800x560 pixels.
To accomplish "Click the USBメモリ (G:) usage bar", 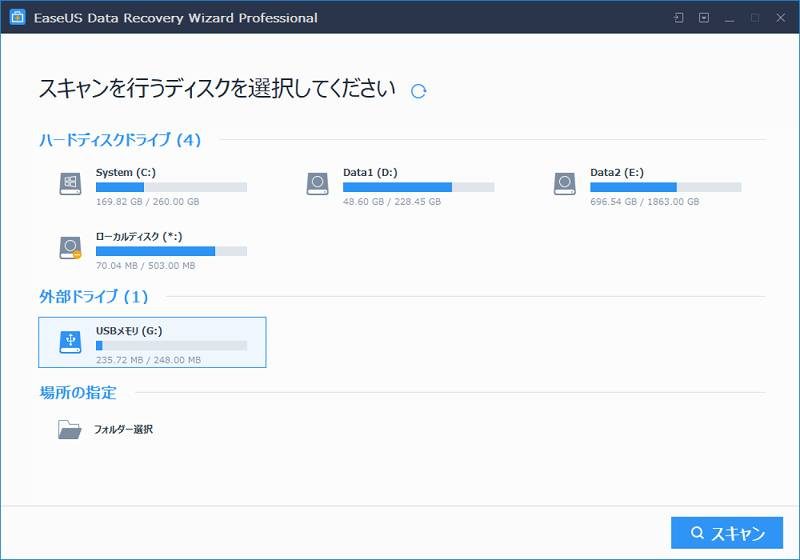I will (171, 345).
